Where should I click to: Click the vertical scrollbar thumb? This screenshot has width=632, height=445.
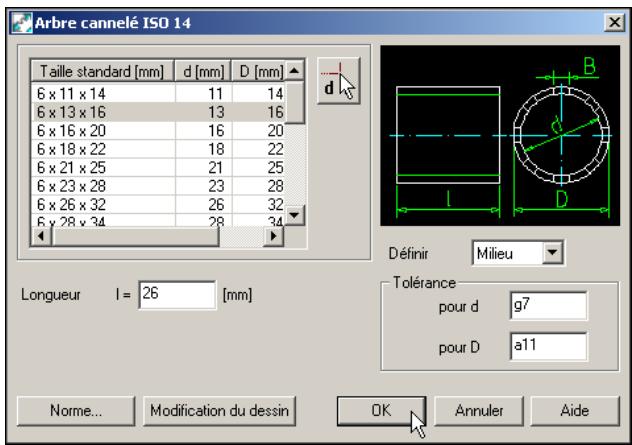(294, 102)
